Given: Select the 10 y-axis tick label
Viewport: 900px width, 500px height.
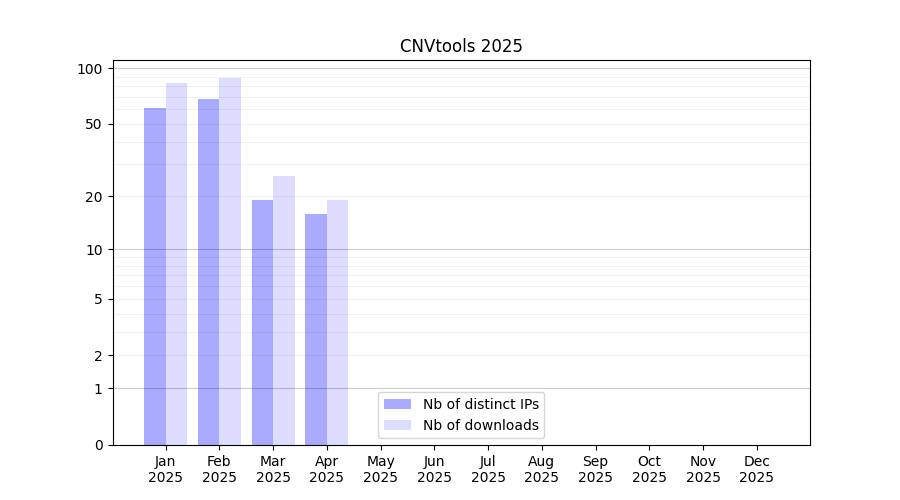Looking at the screenshot, I should click(94, 250).
